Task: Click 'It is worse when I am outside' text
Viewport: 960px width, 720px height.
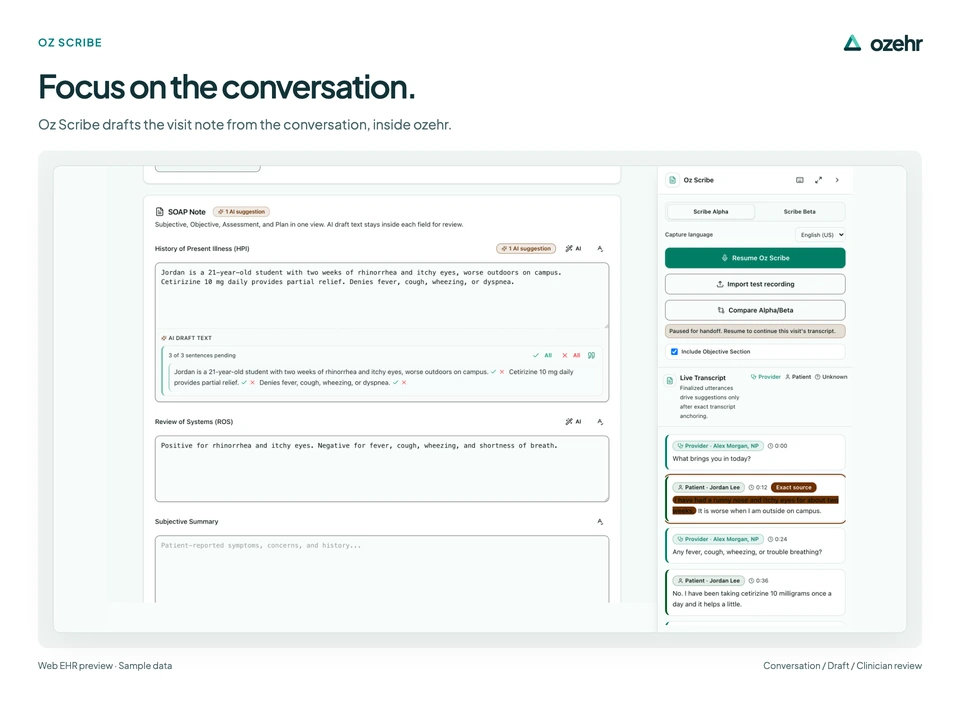Action: pos(759,511)
